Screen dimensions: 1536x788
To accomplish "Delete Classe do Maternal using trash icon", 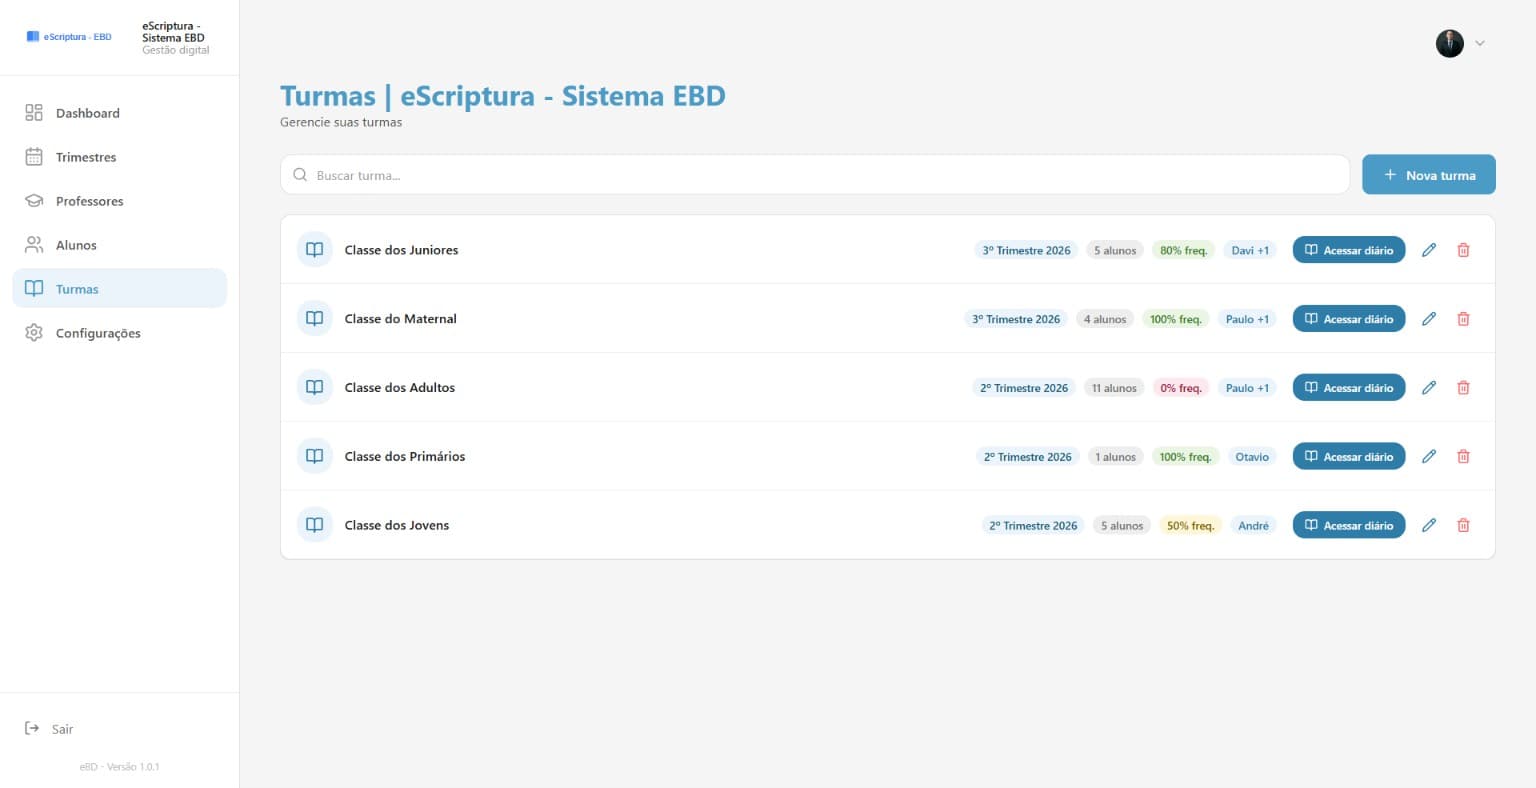I will pyautogui.click(x=1463, y=319).
